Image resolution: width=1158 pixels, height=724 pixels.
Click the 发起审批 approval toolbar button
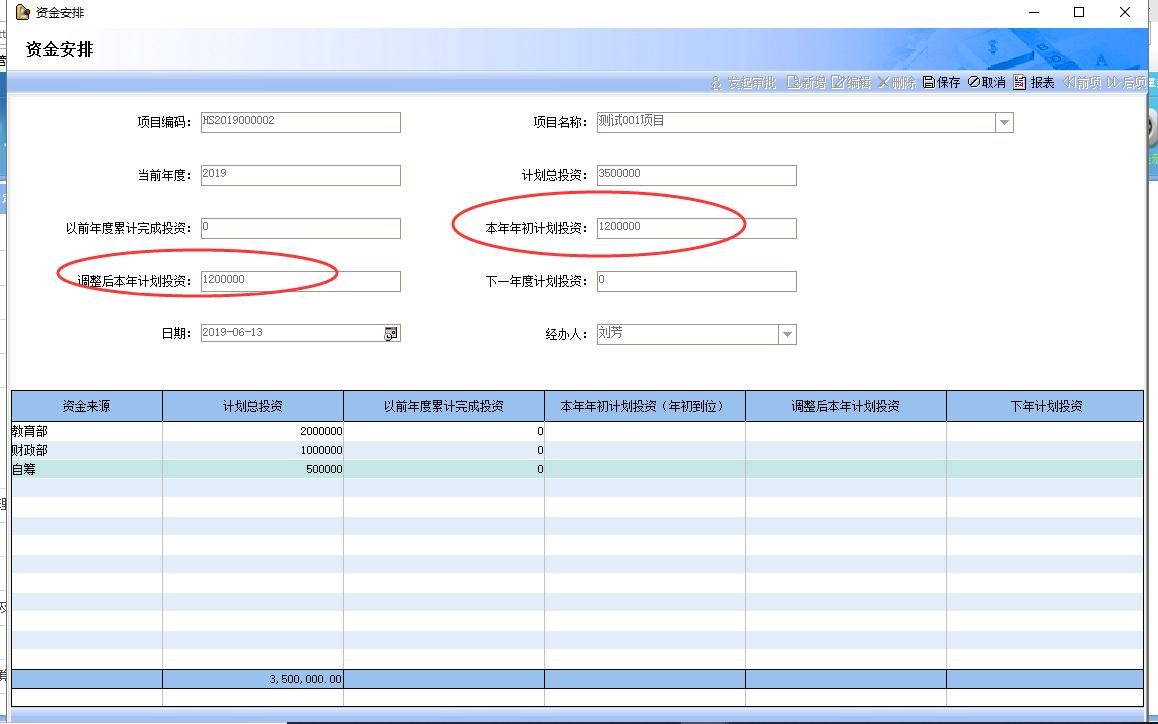tap(743, 83)
